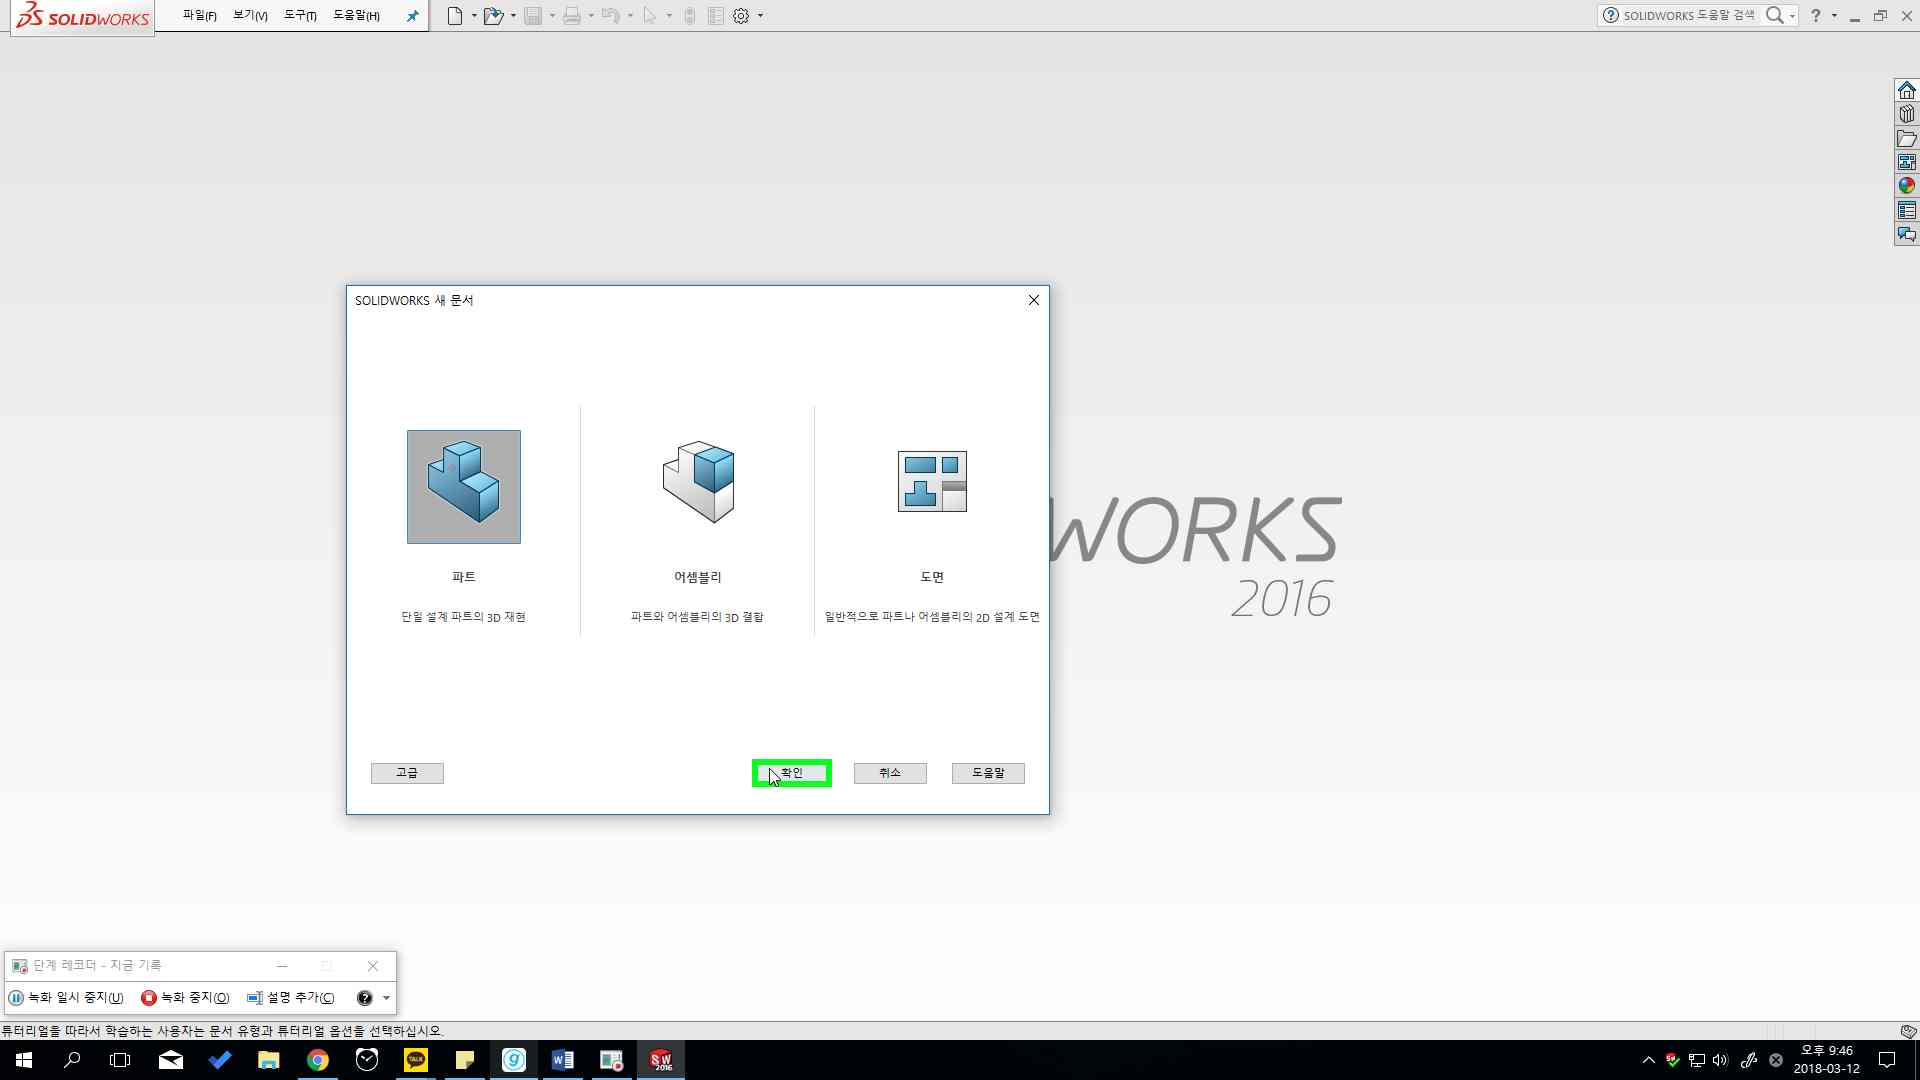This screenshot has height=1080, width=1920.
Task: Open the 도구(T) menu
Action: [x=300, y=16]
